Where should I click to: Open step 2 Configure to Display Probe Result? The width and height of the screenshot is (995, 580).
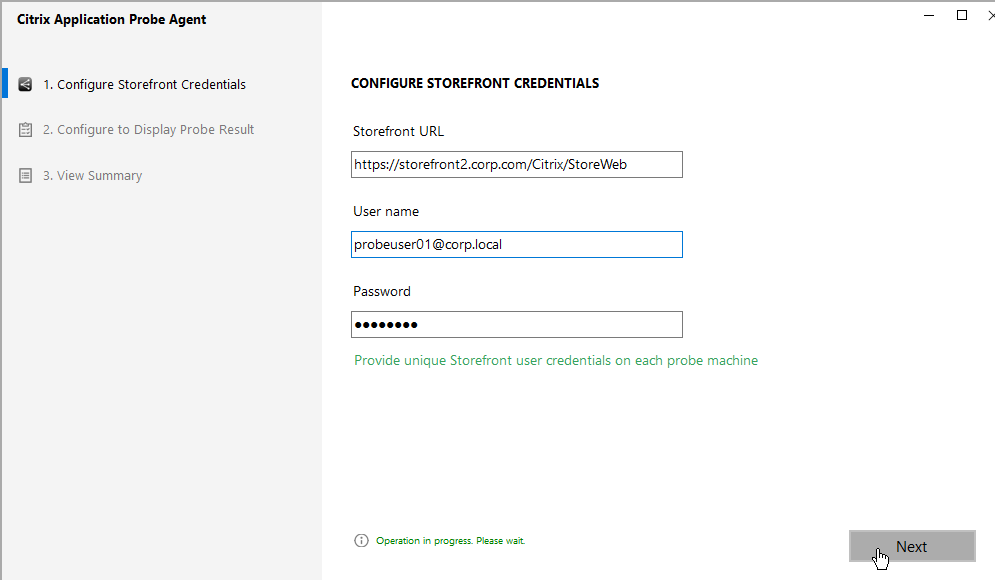(148, 129)
